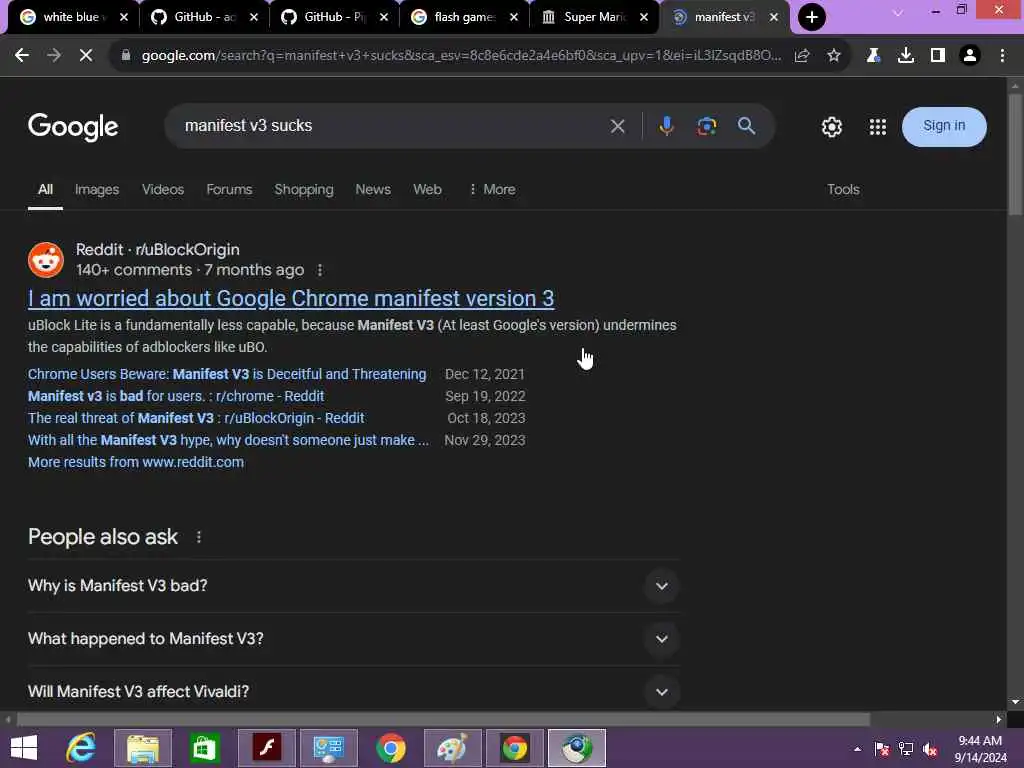1024x768 pixels.
Task: Switch to the Images tab
Action: click(x=97, y=189)
